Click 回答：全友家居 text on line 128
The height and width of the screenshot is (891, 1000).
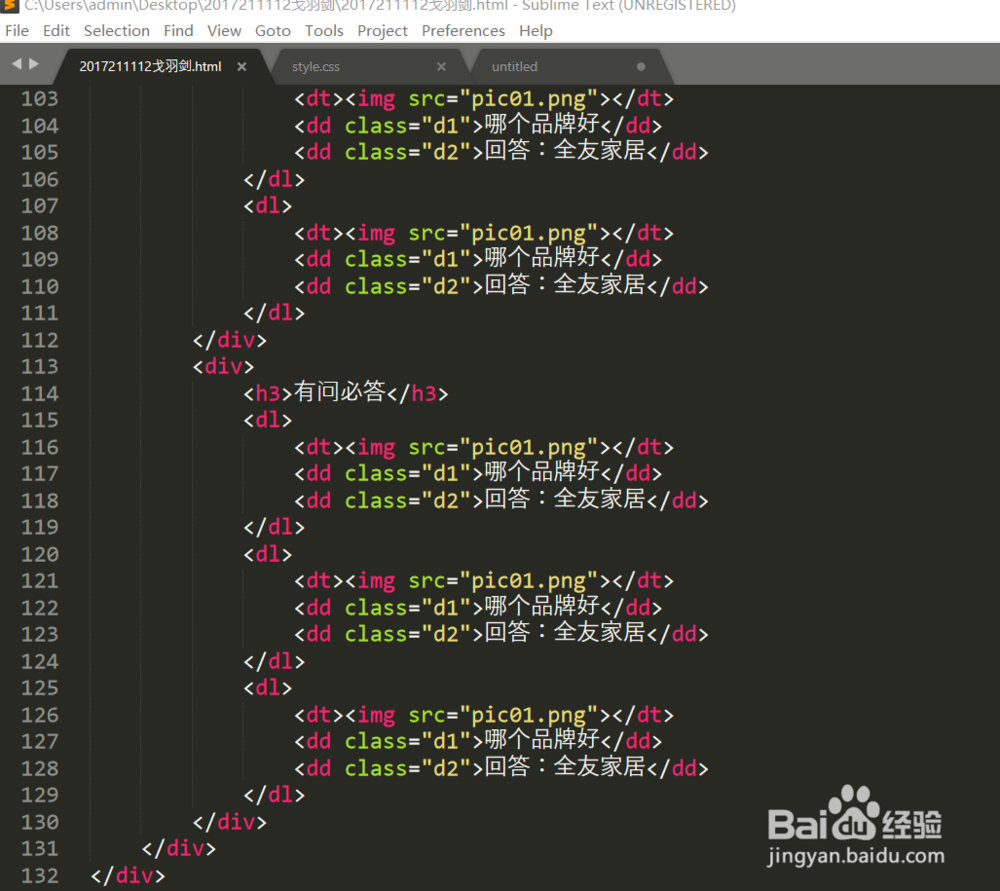click(565, 767)
